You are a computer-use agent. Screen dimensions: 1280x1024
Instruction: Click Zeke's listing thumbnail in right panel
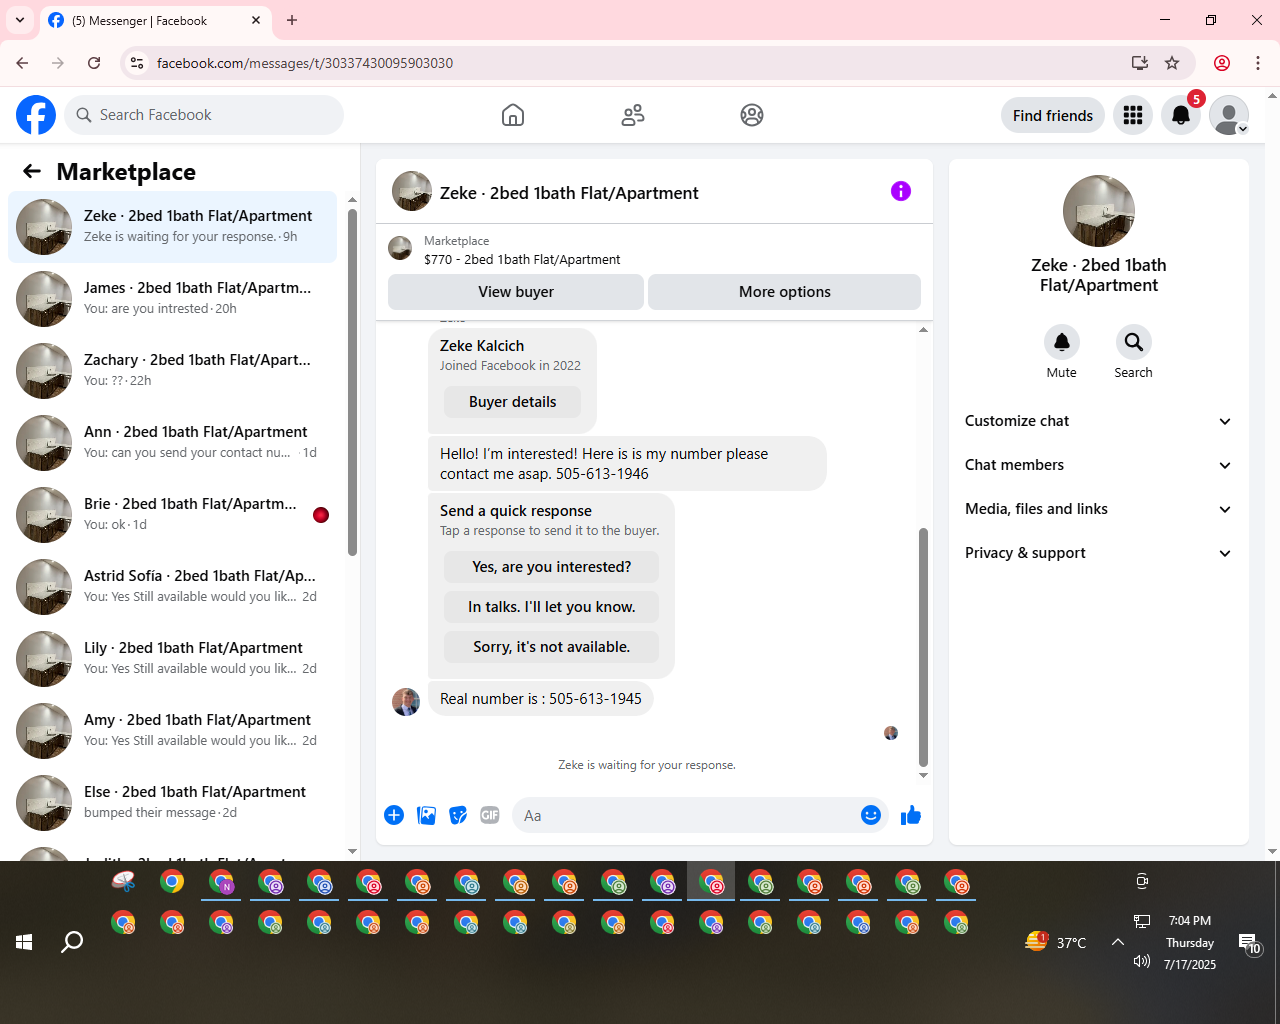[1099, 211]
